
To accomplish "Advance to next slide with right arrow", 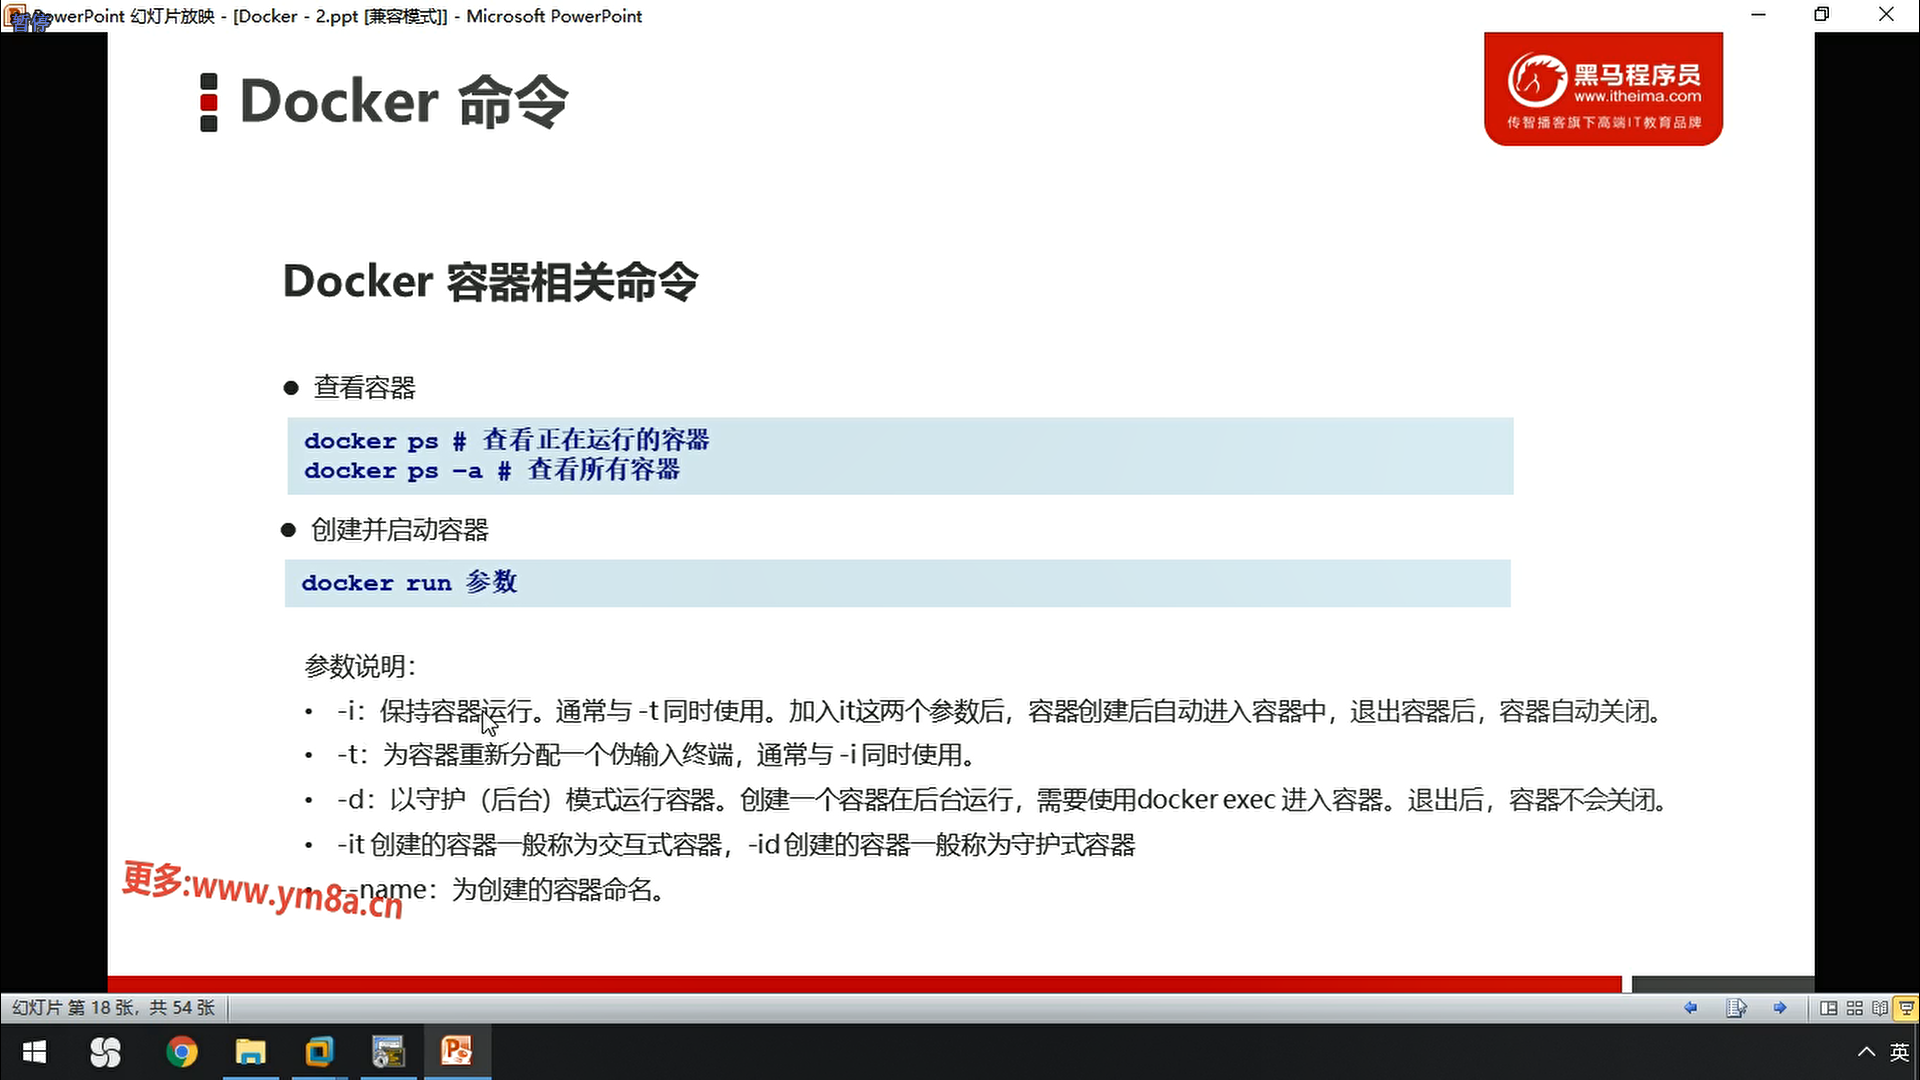I will point(1780,1008).
